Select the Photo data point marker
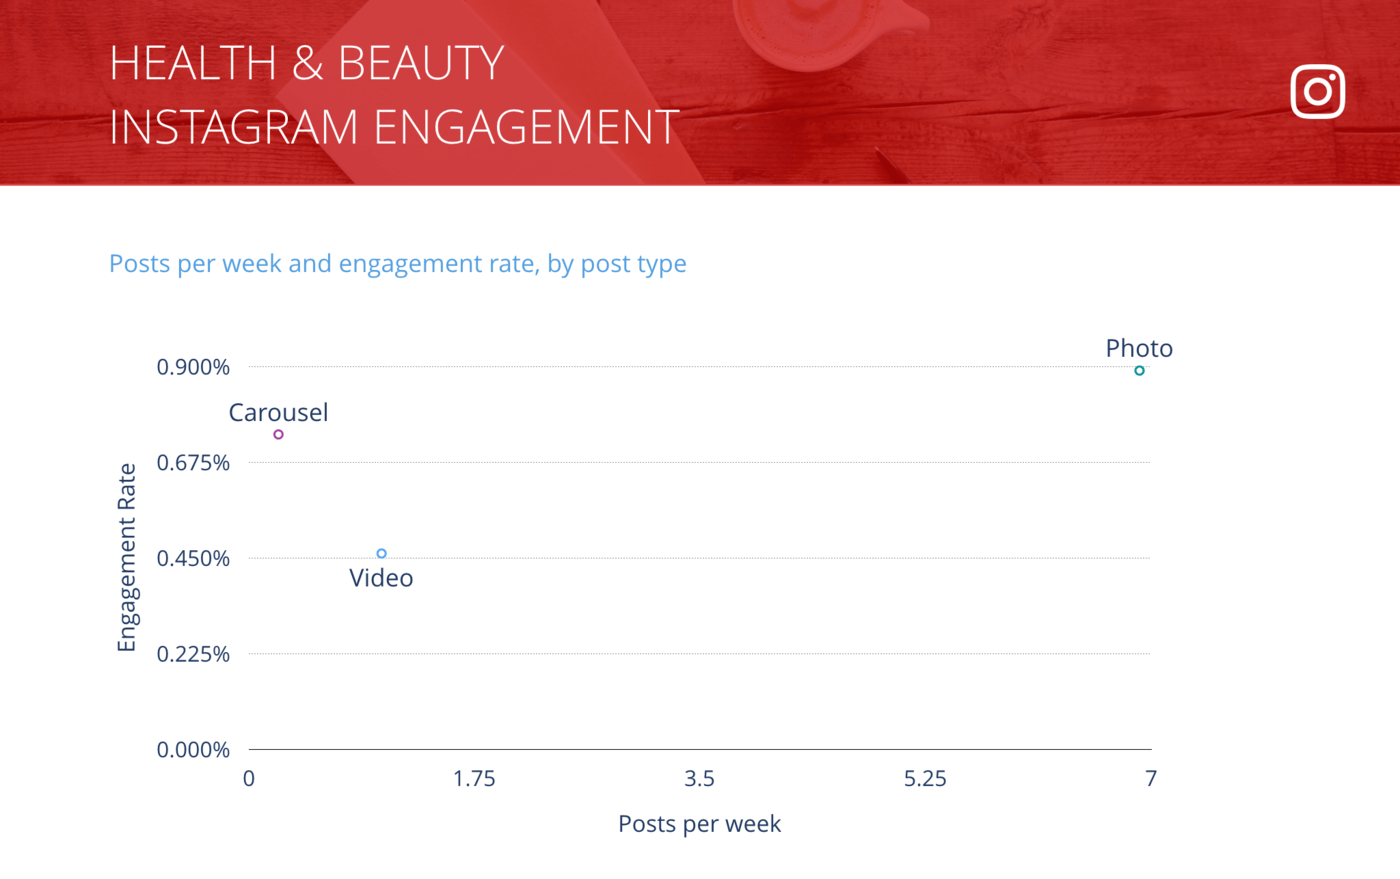Screen dimensions: 1400x879 coord(1139,371)
